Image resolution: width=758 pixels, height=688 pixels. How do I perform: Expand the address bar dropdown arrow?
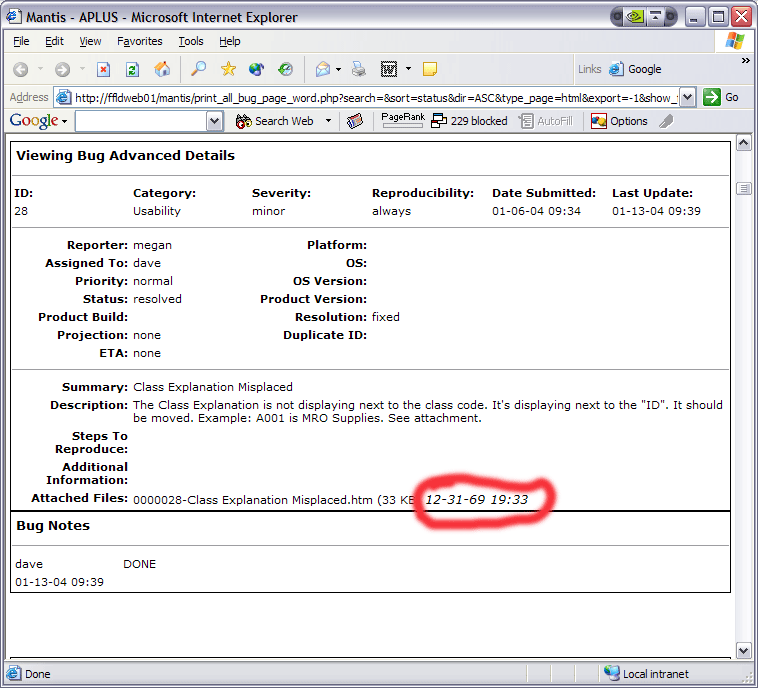tap(687, 97)
